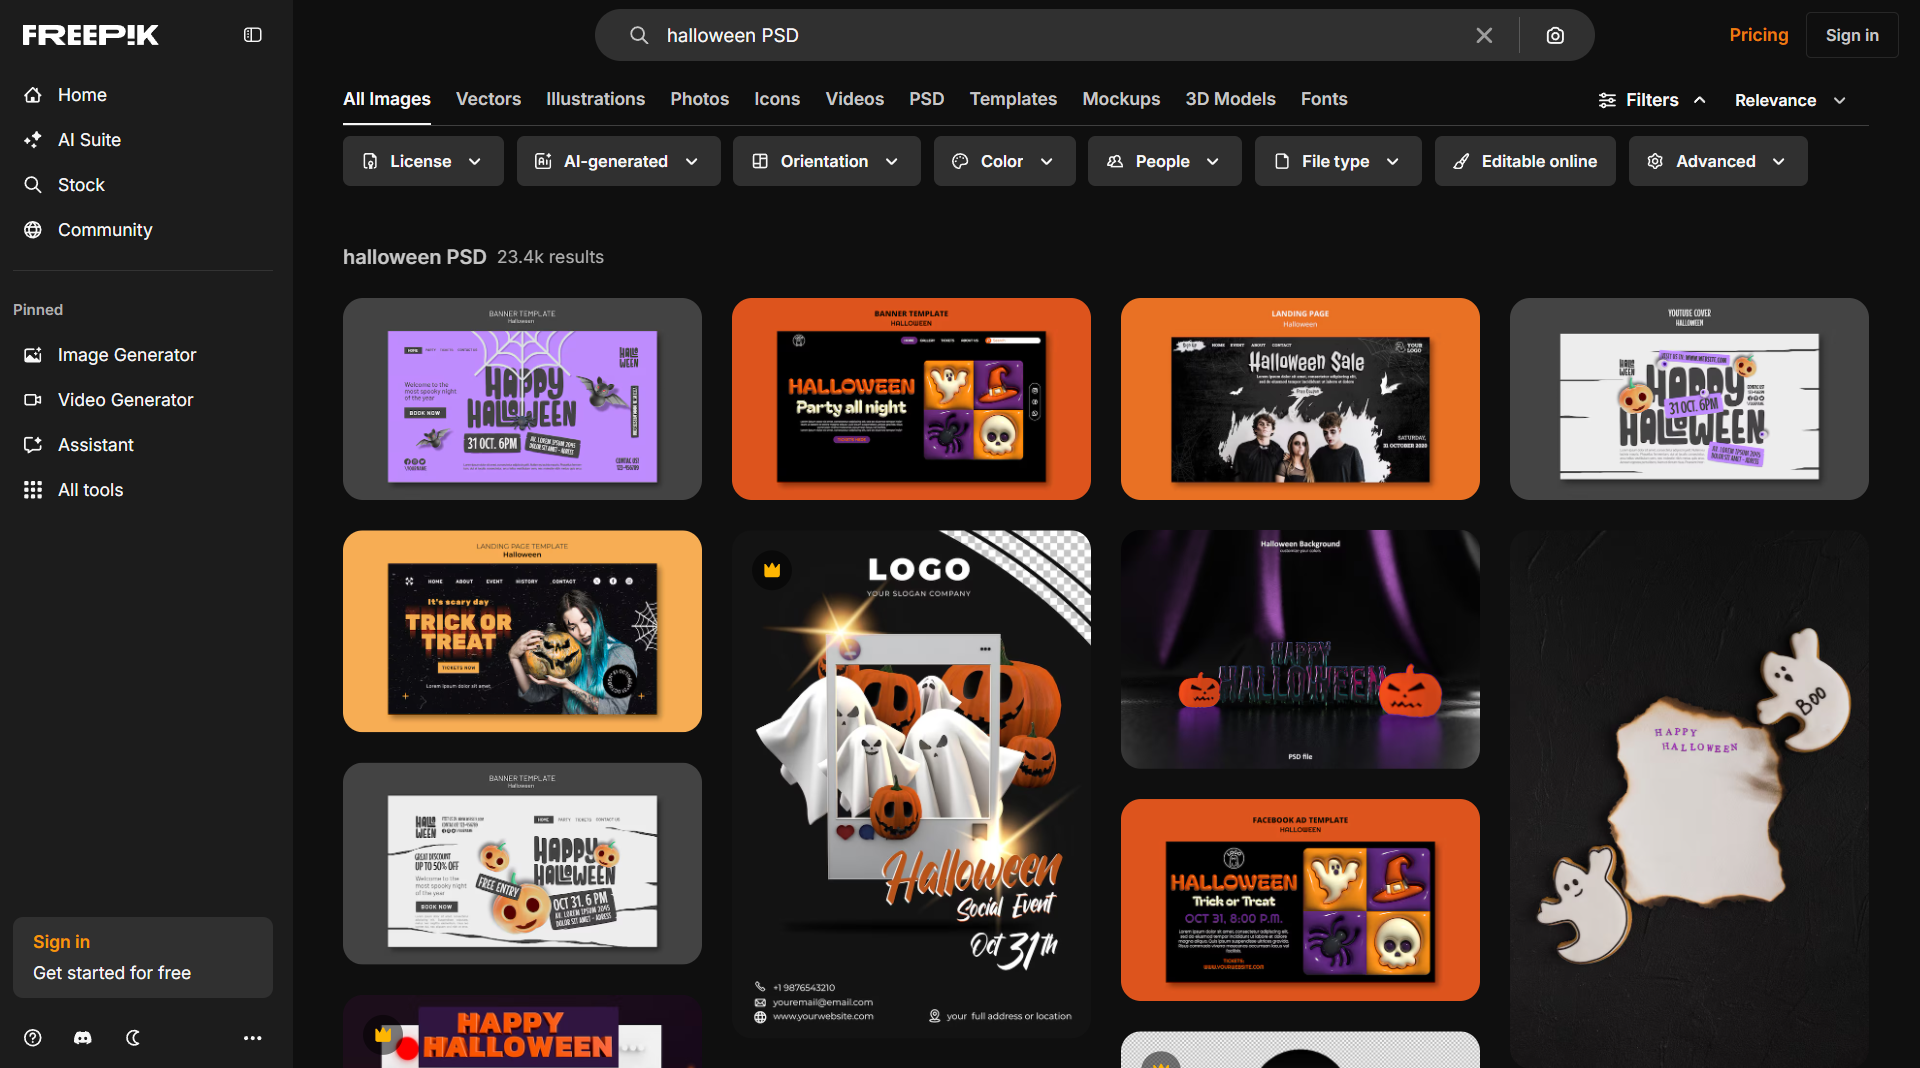Click premium crown on ghost flyer

pyautogui.click(x=772, y=570)
